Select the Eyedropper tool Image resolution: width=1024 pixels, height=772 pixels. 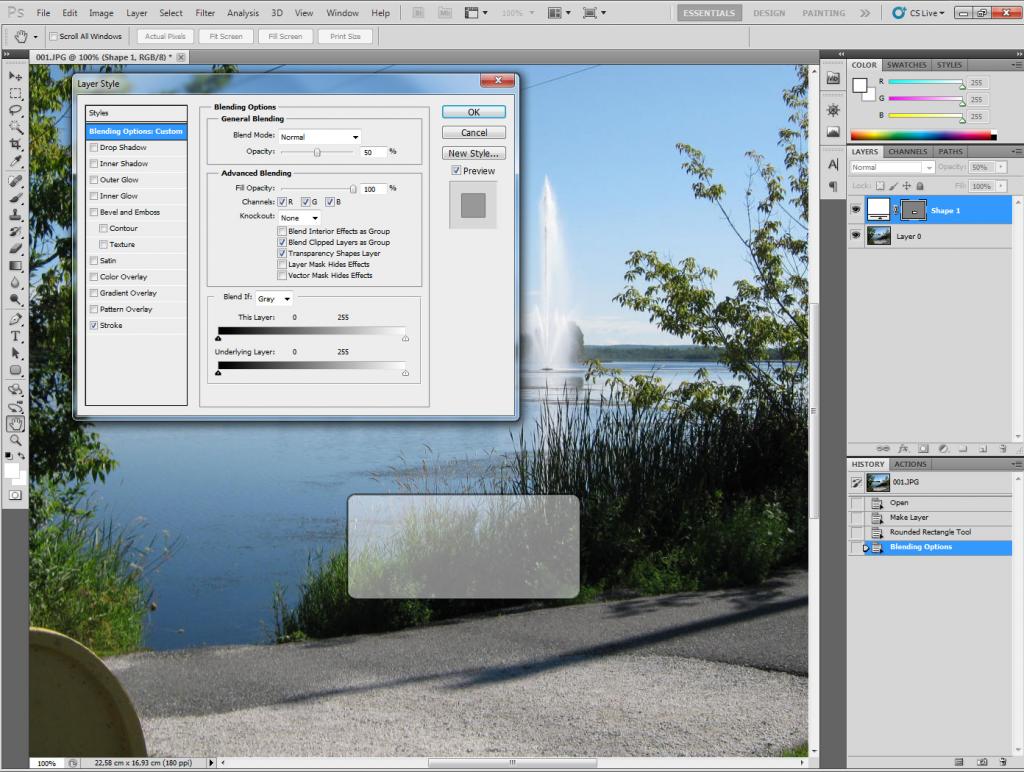tap(15, 161)
